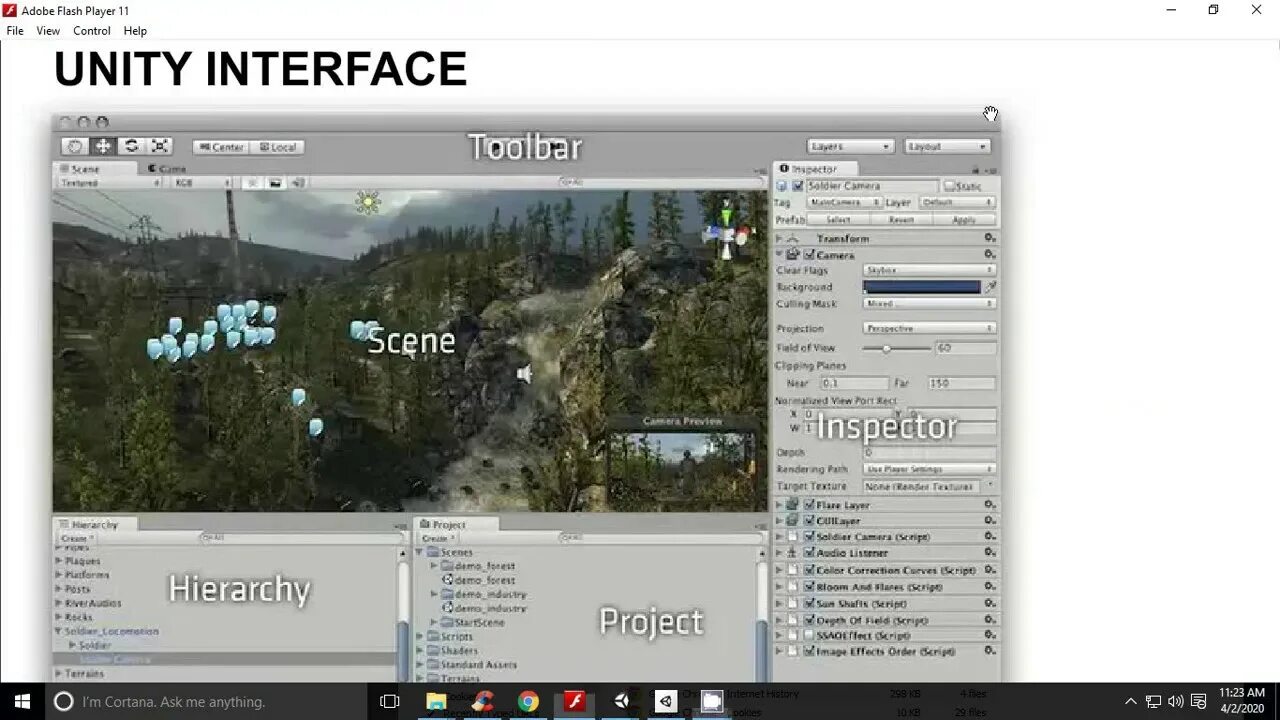This screenshot has height=720, width=1280.
Task: Expand the Transform component
Action: [780, 238]
